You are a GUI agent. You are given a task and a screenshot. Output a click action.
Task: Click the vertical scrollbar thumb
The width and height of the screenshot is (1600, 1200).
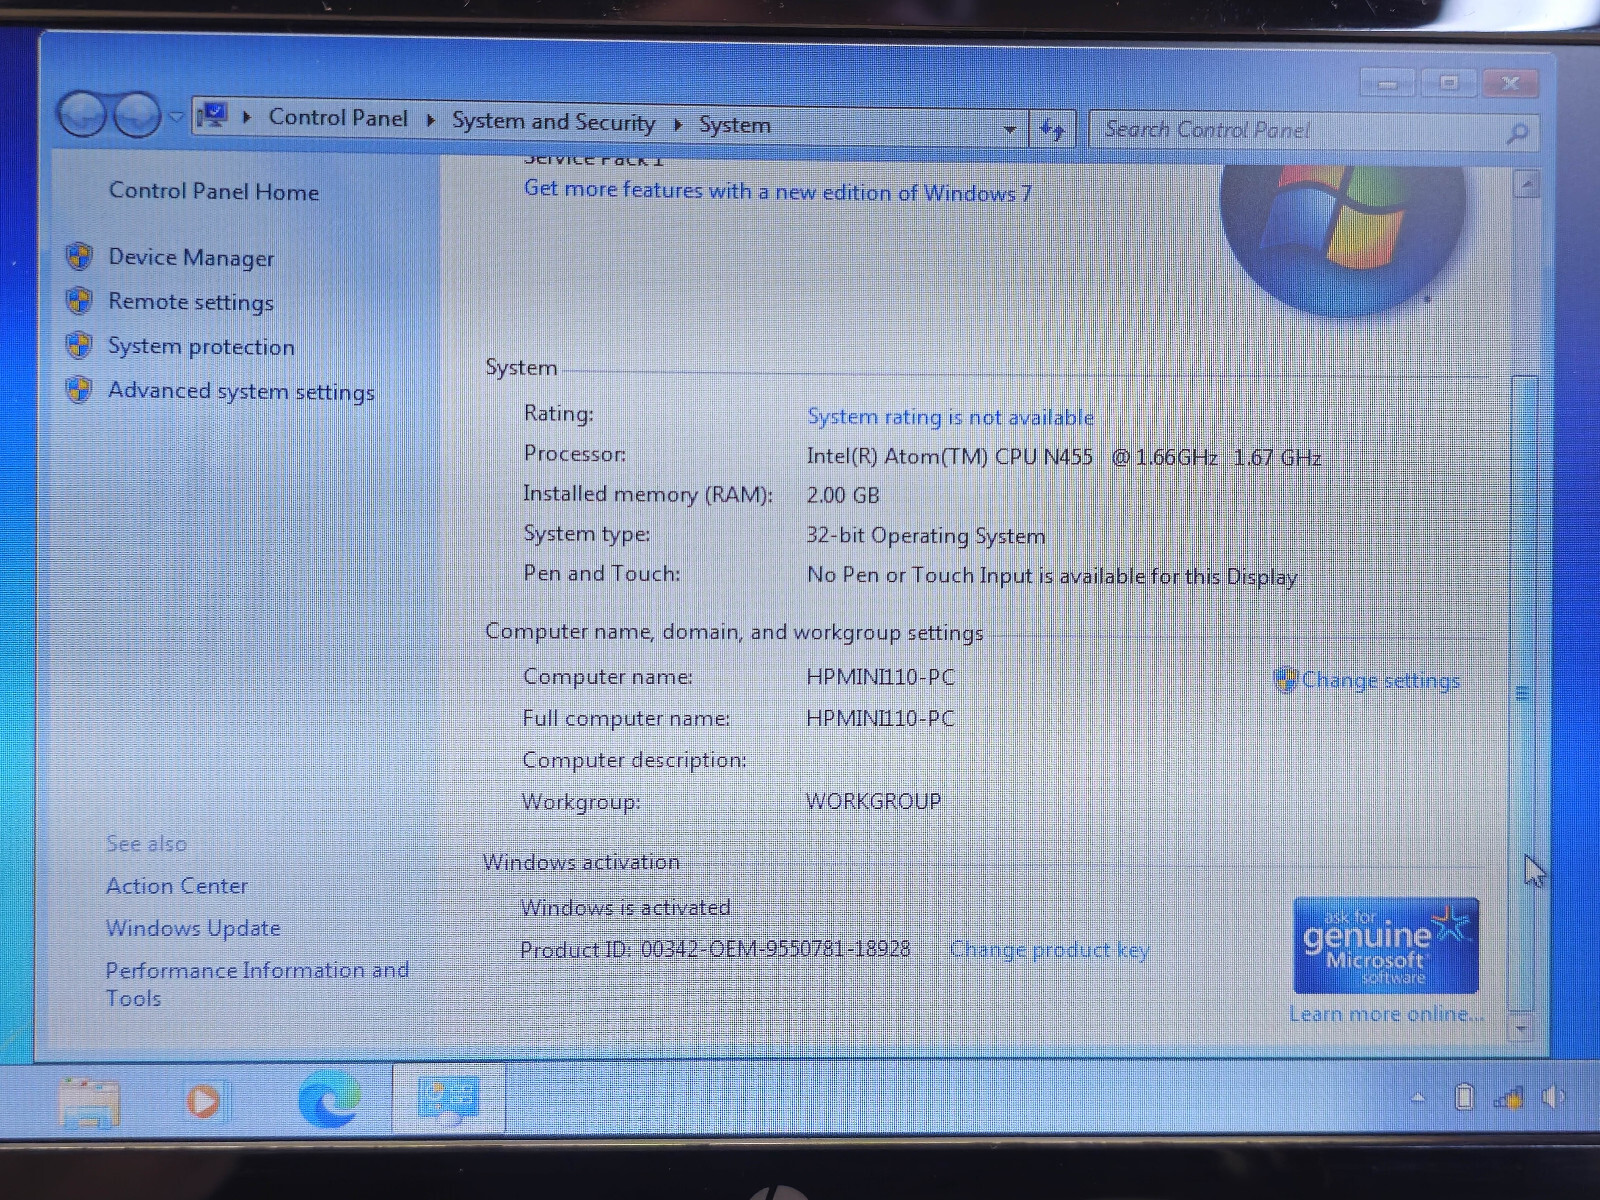[x=1523, y=692]
